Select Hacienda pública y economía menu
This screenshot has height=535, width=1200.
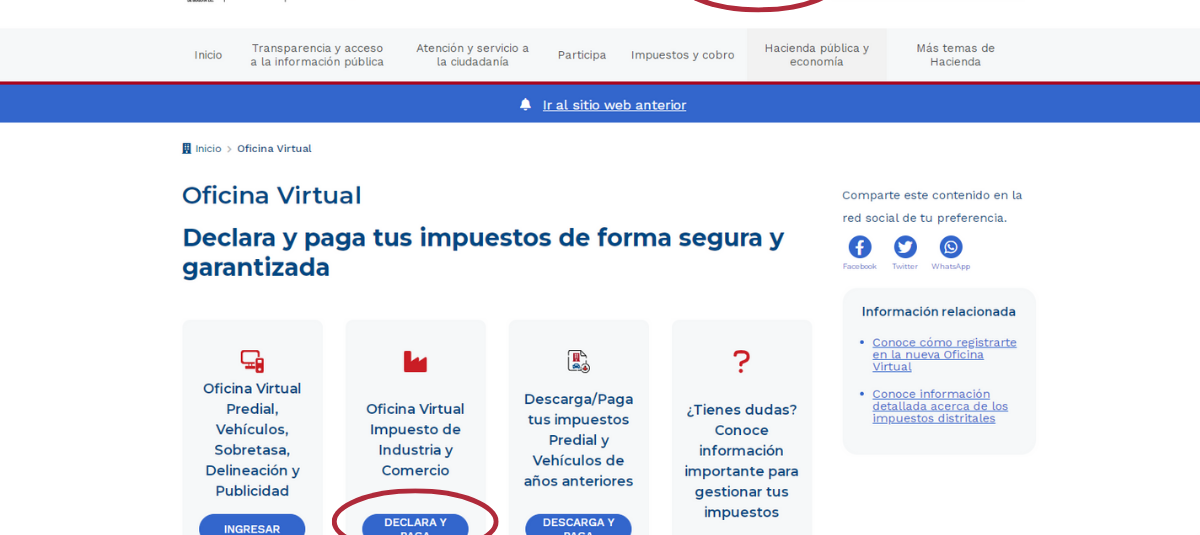[816, 55]
